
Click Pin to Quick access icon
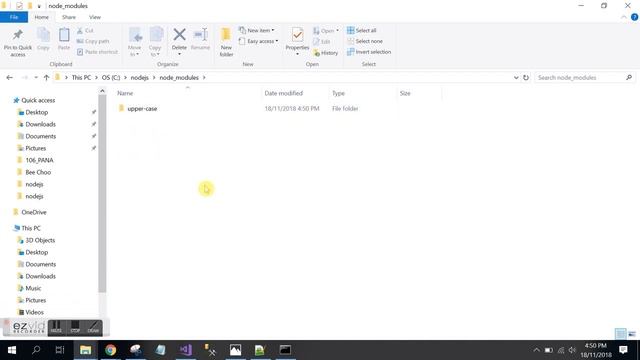click(x=18, y=35)
